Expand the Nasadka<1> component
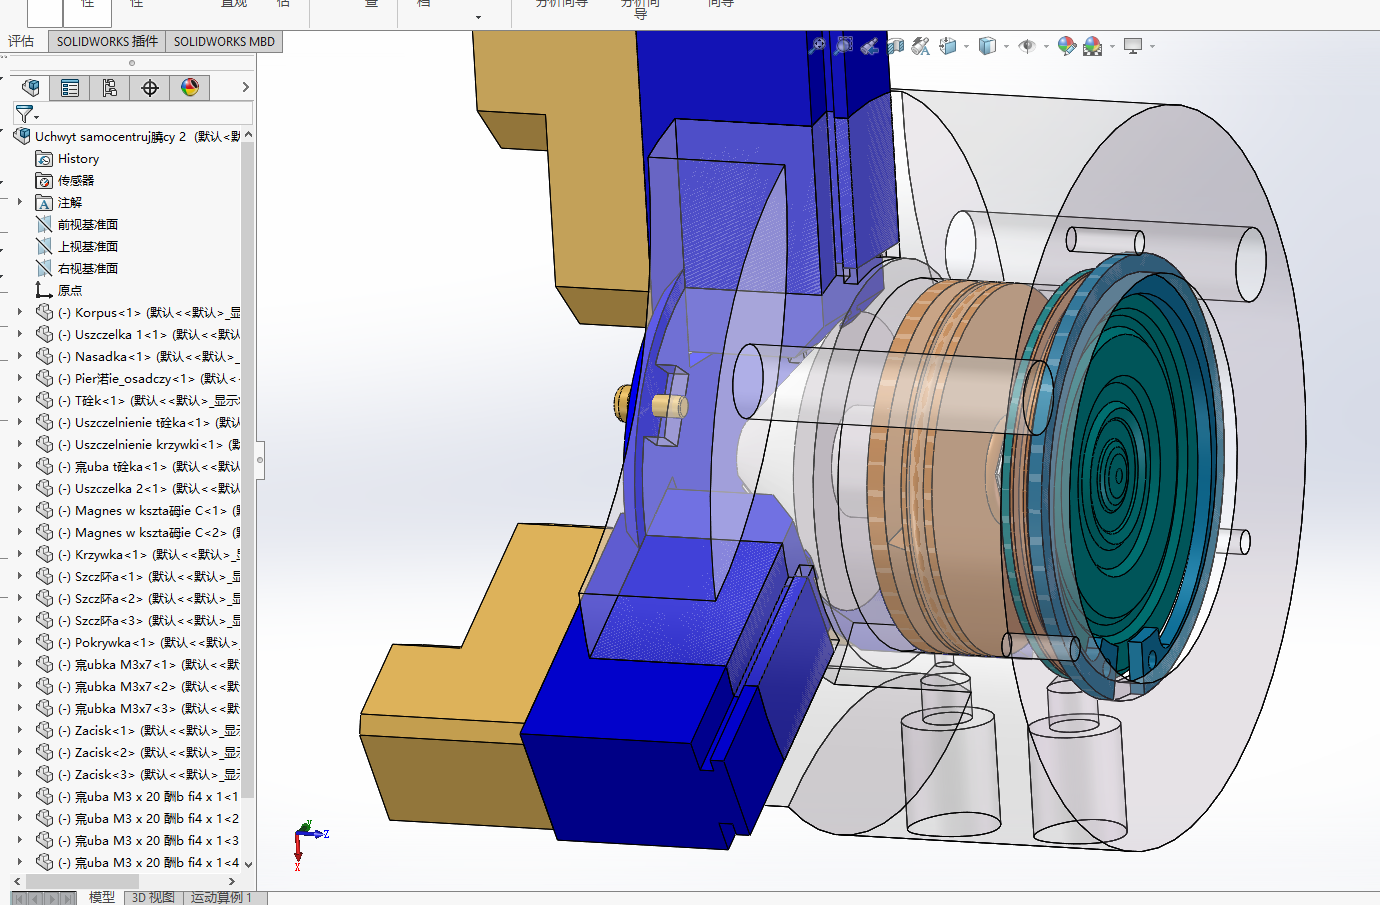This screenshot has width=1380, height=905. (19, 356)
